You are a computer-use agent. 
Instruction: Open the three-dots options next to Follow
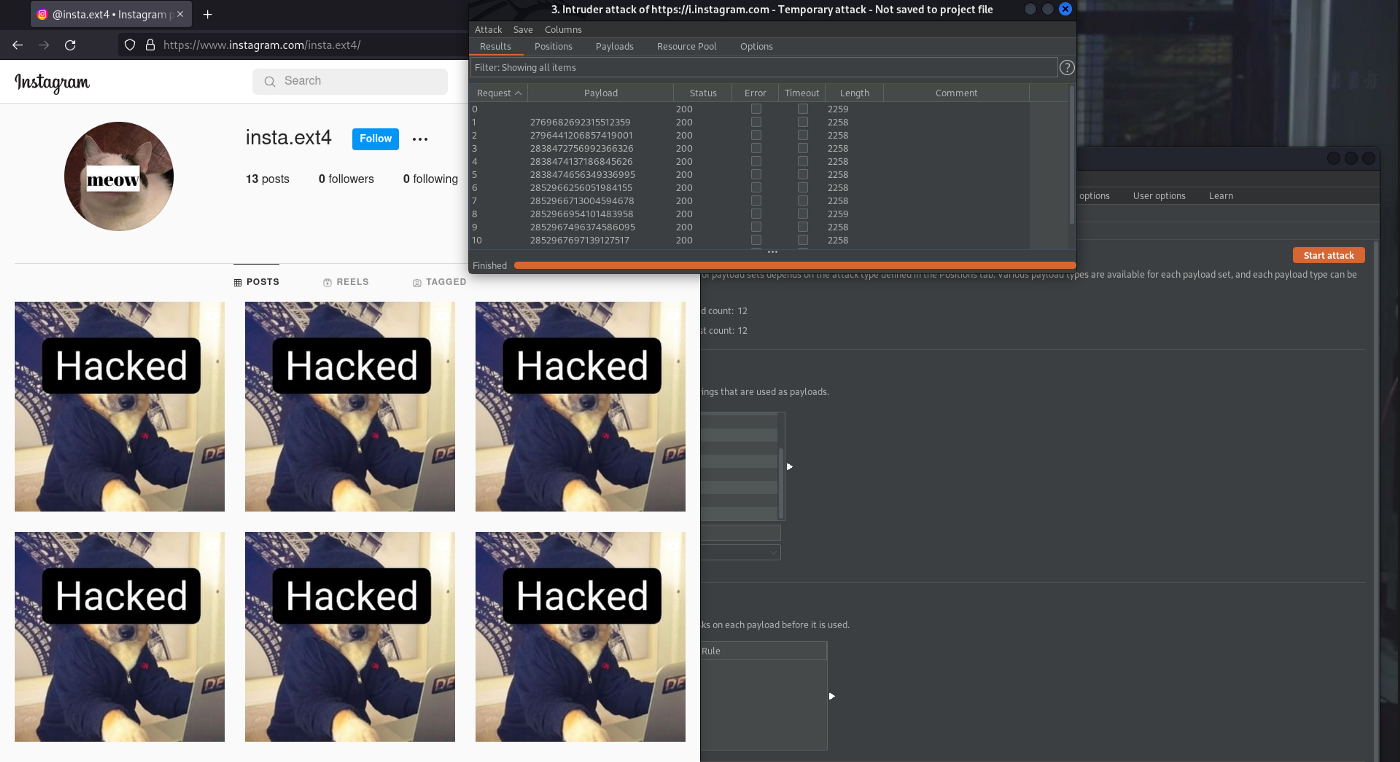(420, 139)
